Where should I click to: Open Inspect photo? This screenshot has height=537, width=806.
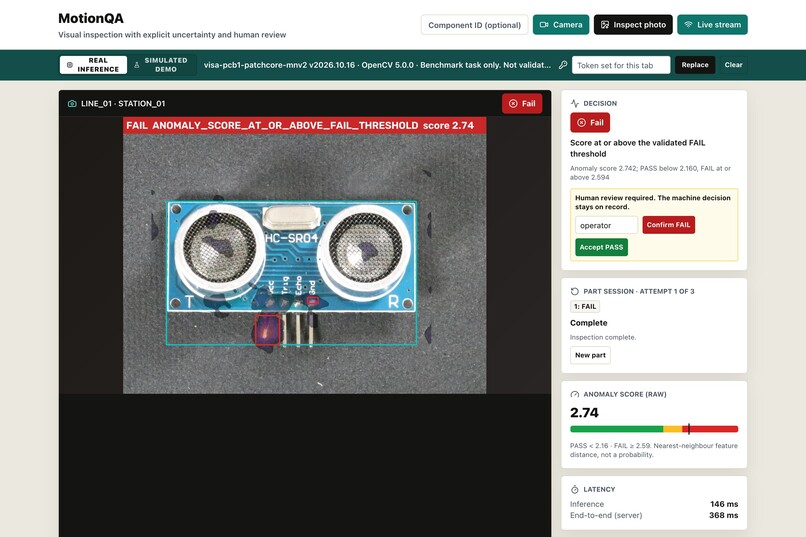click(633, 25)
